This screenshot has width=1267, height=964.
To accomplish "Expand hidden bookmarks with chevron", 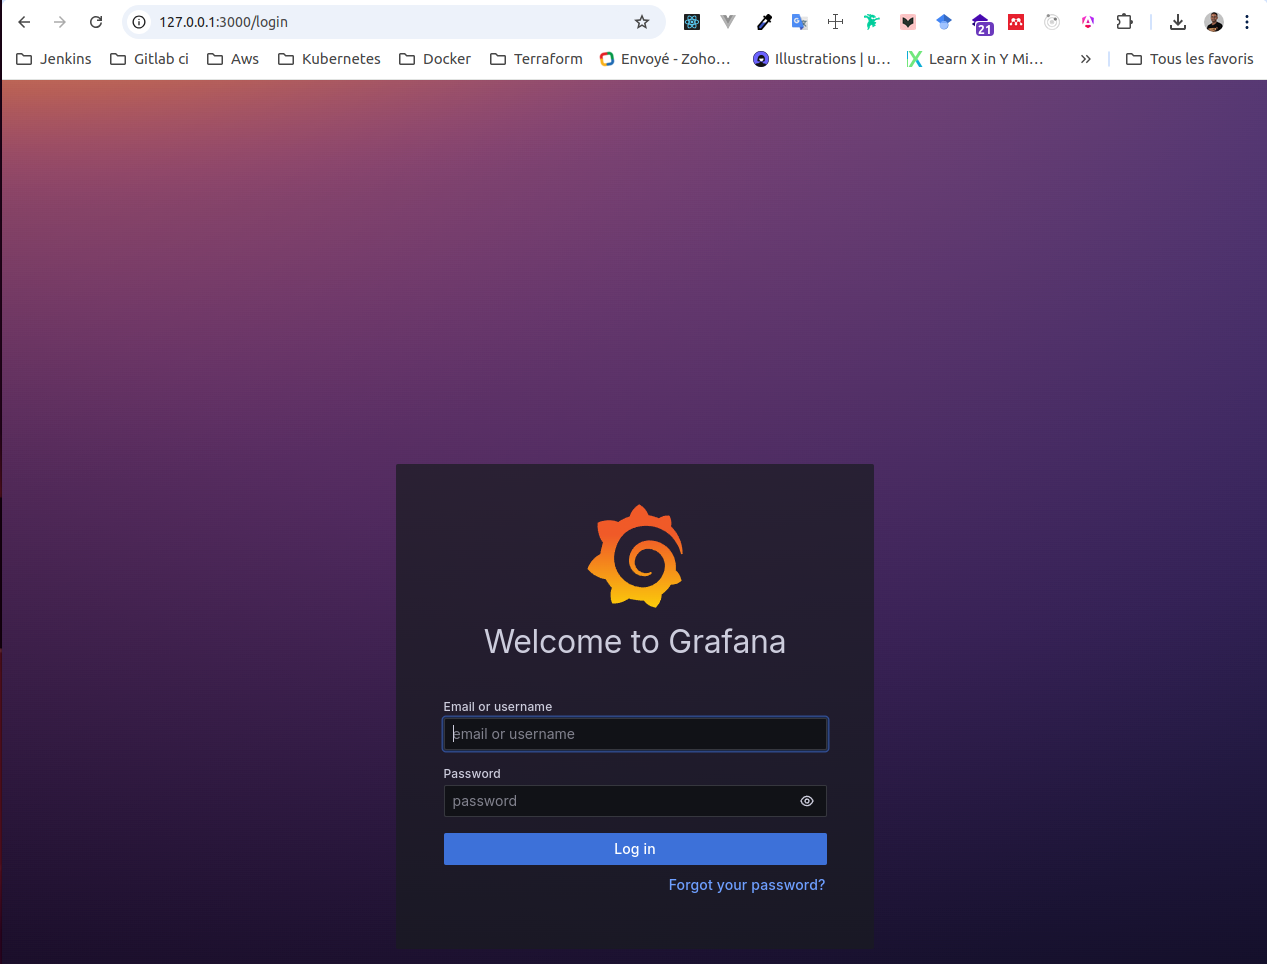I will click(x=1085, y=59).
